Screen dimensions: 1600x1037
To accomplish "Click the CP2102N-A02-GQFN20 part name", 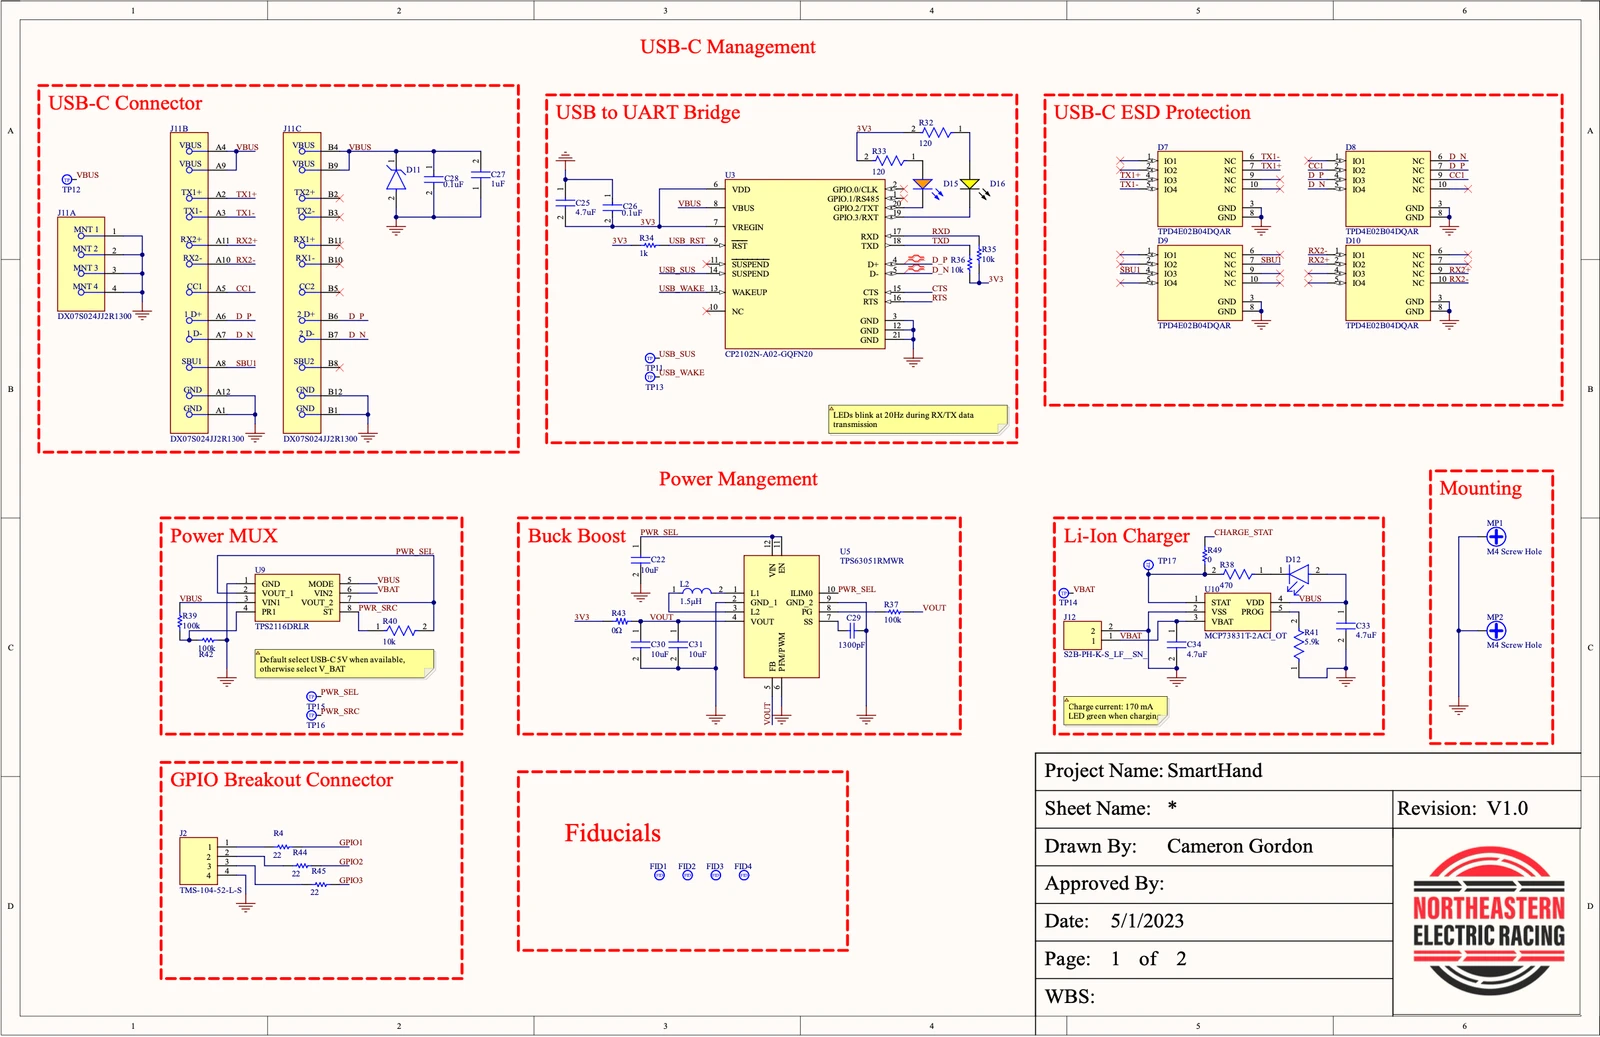I will pyautogui.click(x=769, y=354).
